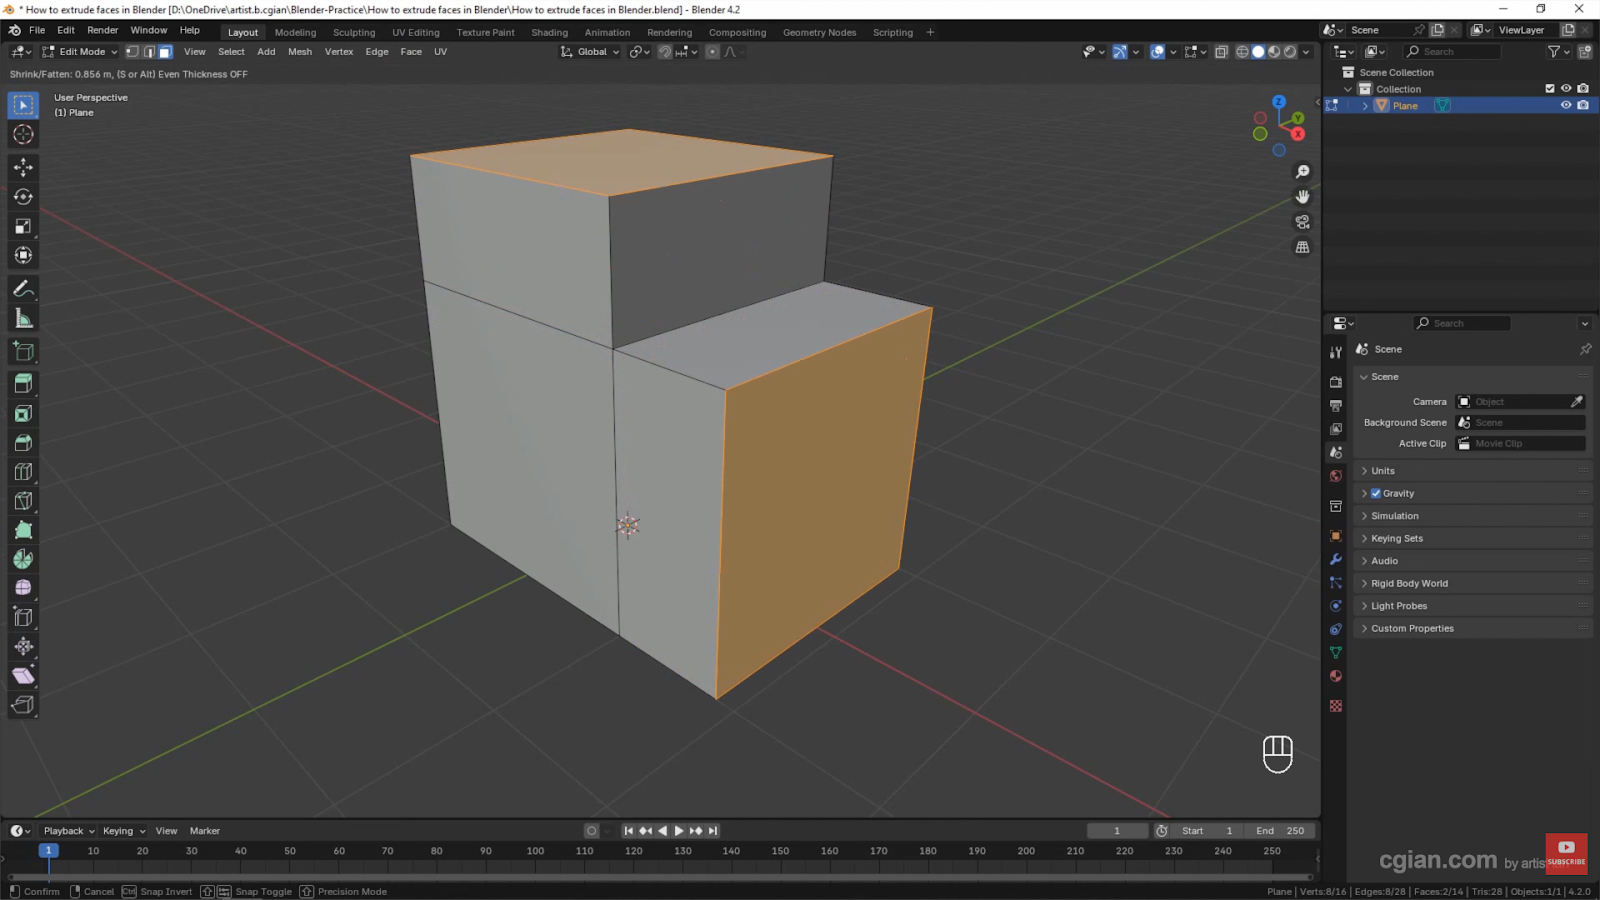Viewport: 1600px width, 900px height.
Task: Open the Playback dropdown in timeline
Action: pos(68,831)
